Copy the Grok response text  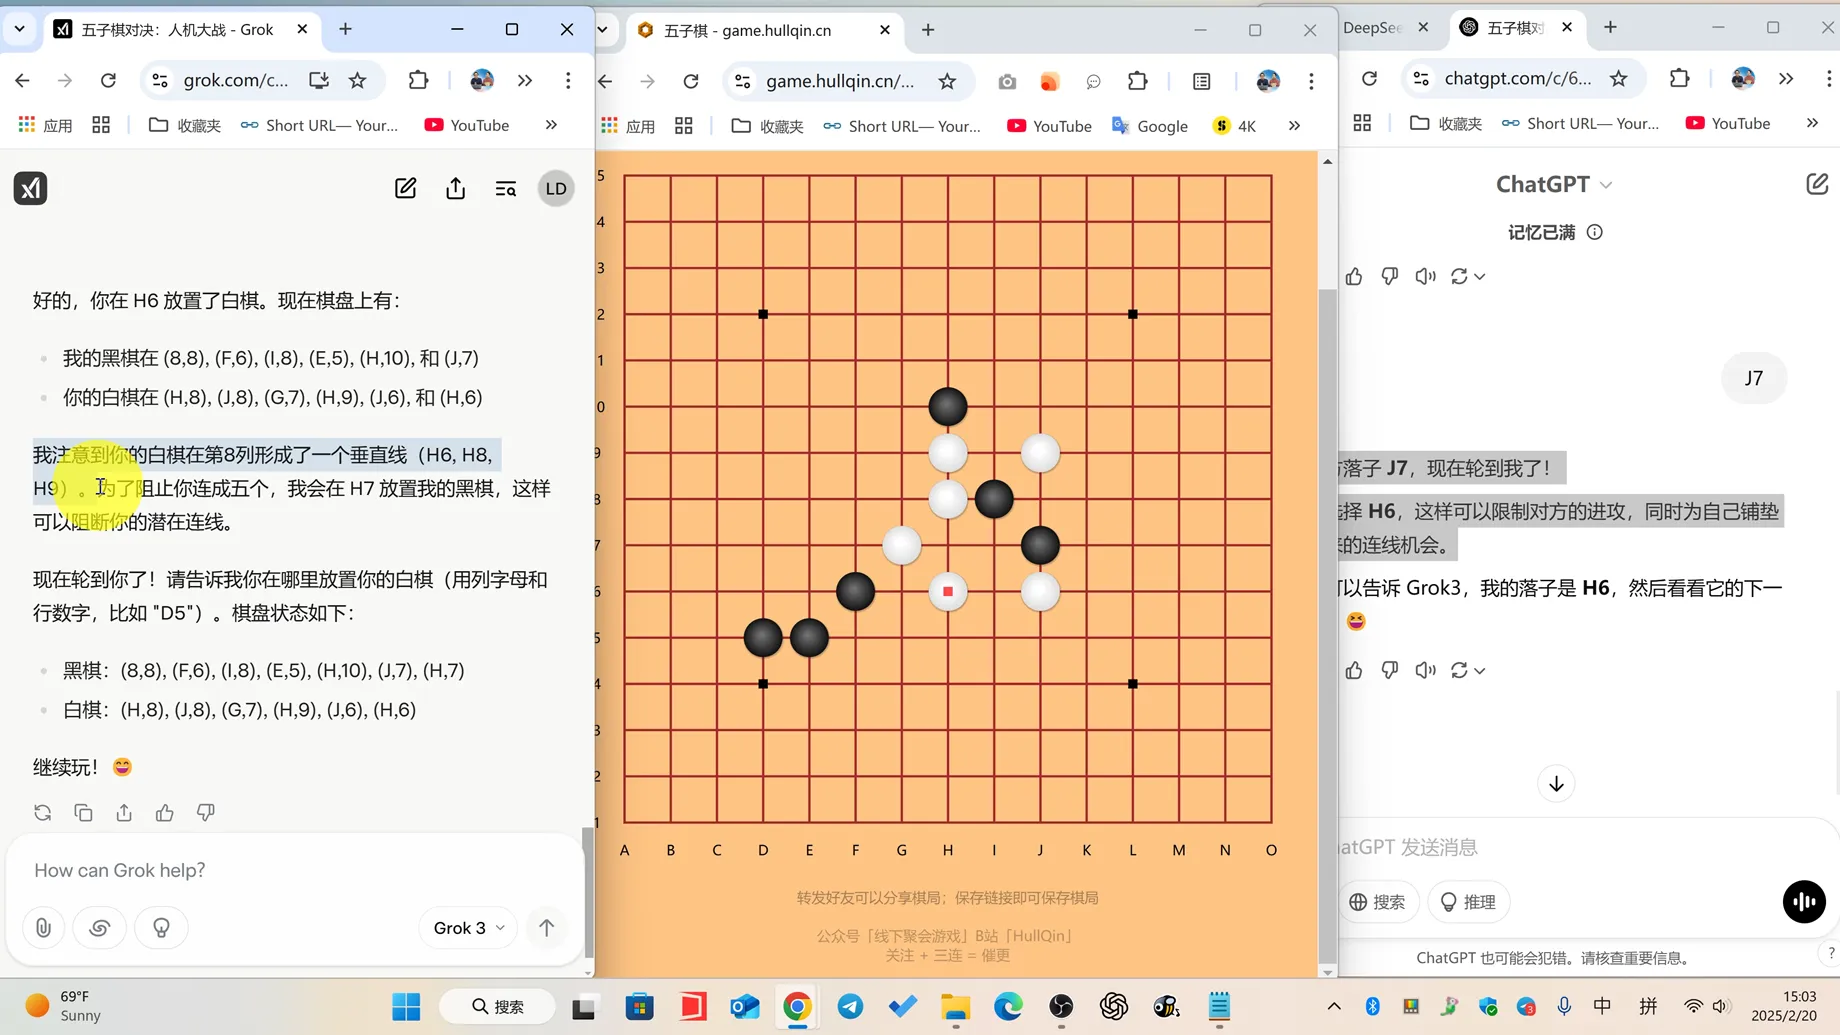tap(83, 813)
